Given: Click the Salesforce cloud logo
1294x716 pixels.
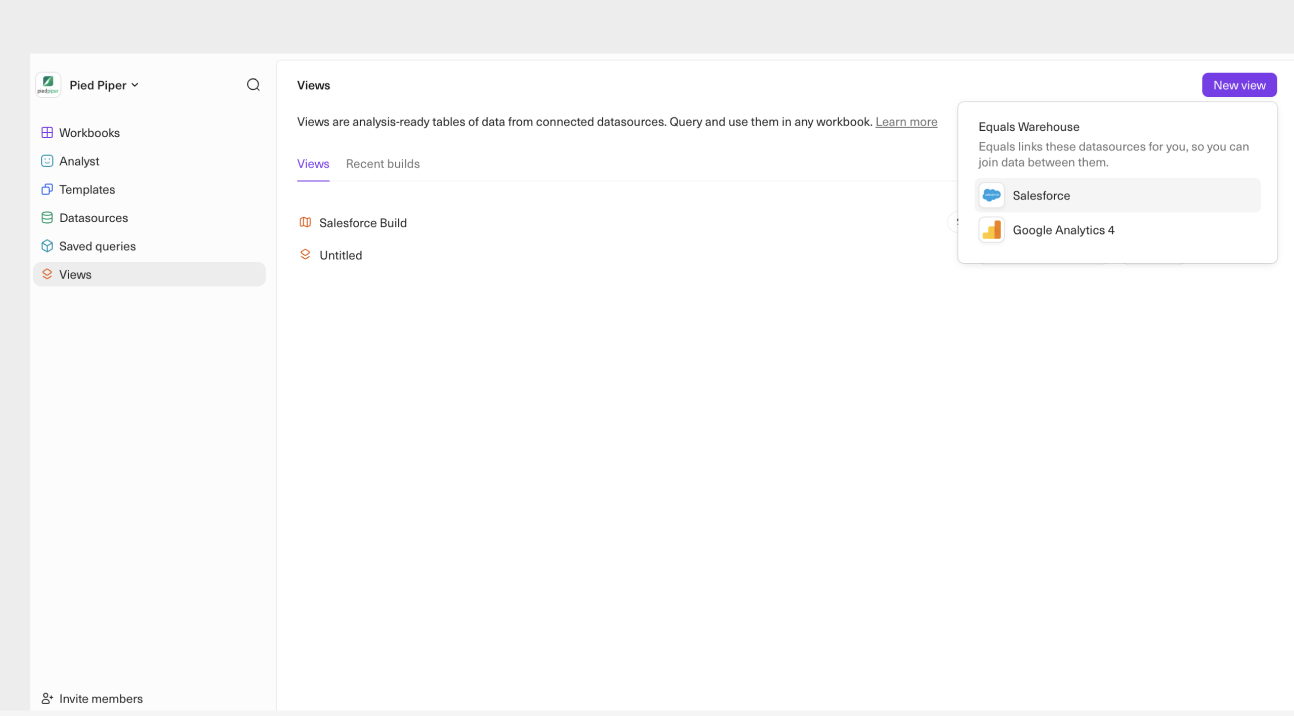Looking at the screenshot, I should point(991,196).
